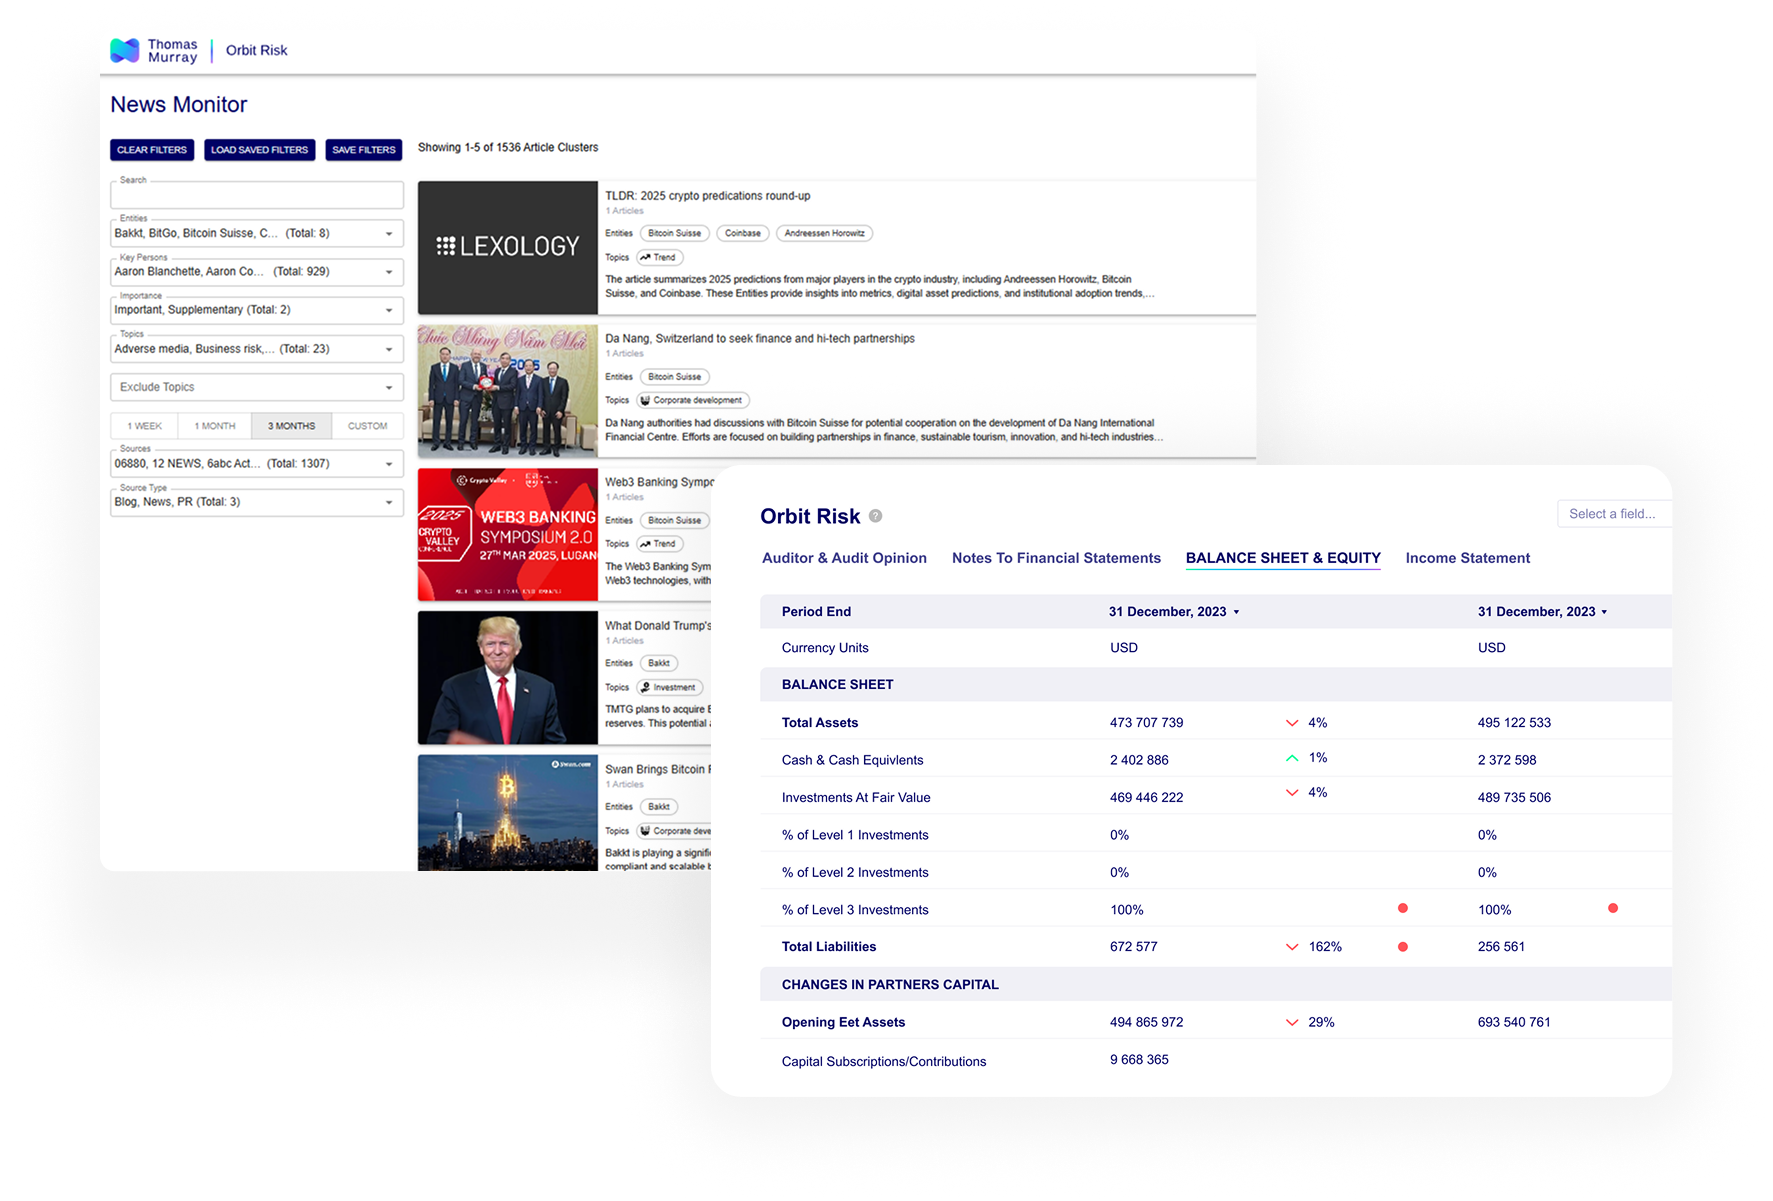
Task: Open the Lexology article thumbnail
Action: (x=508, y=248)
